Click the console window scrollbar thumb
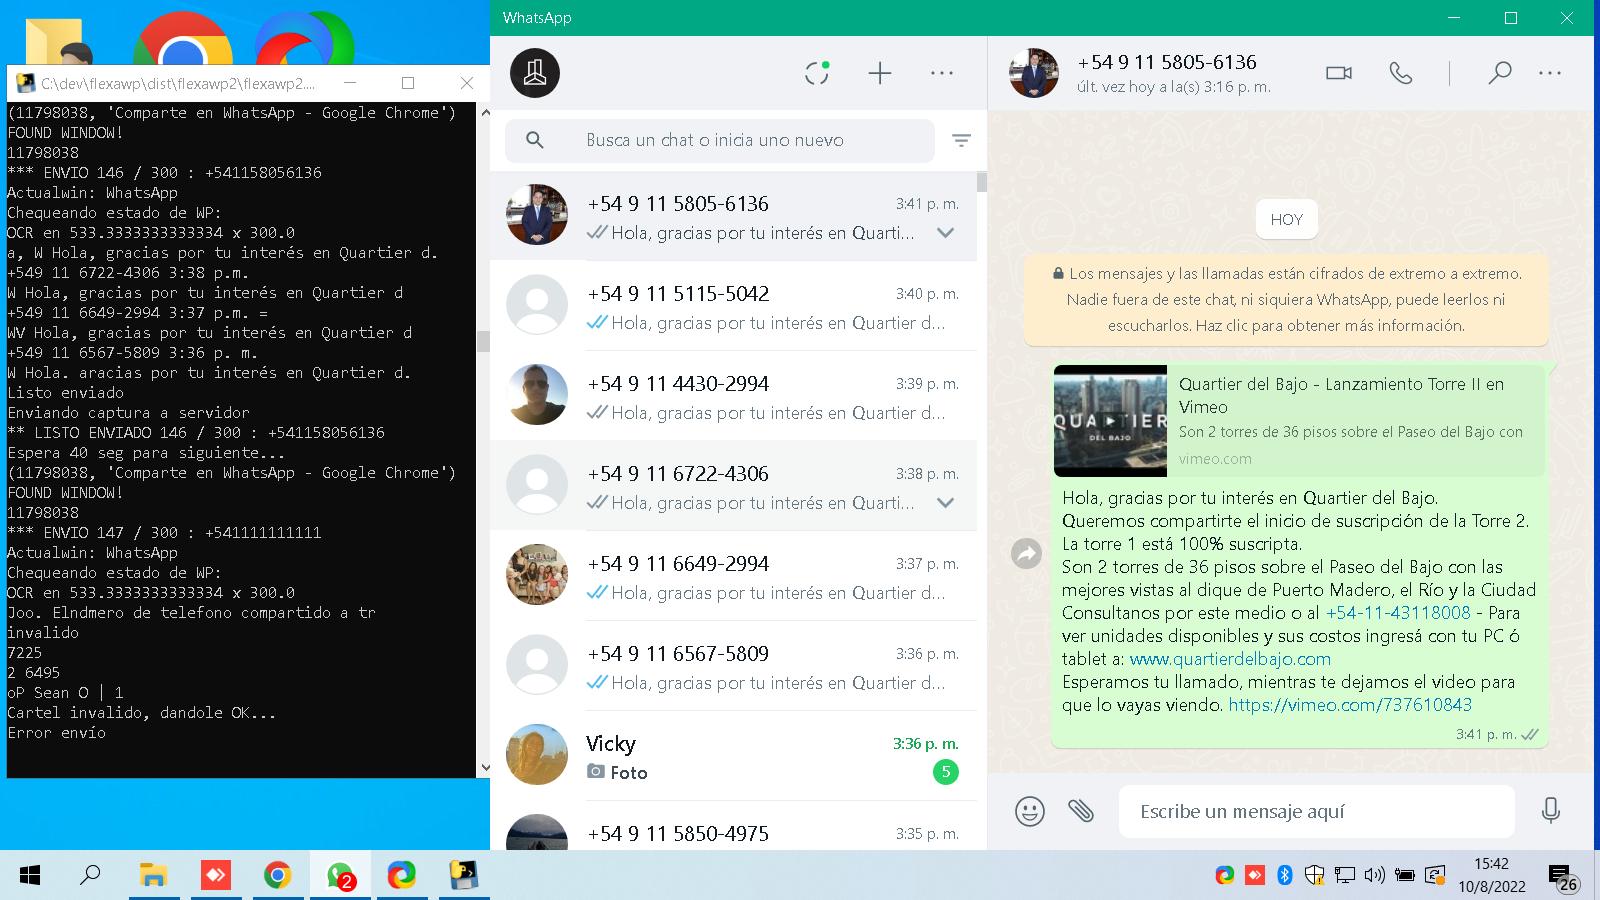This screenshot has width=1600, height=900. (x=484, y=341)
